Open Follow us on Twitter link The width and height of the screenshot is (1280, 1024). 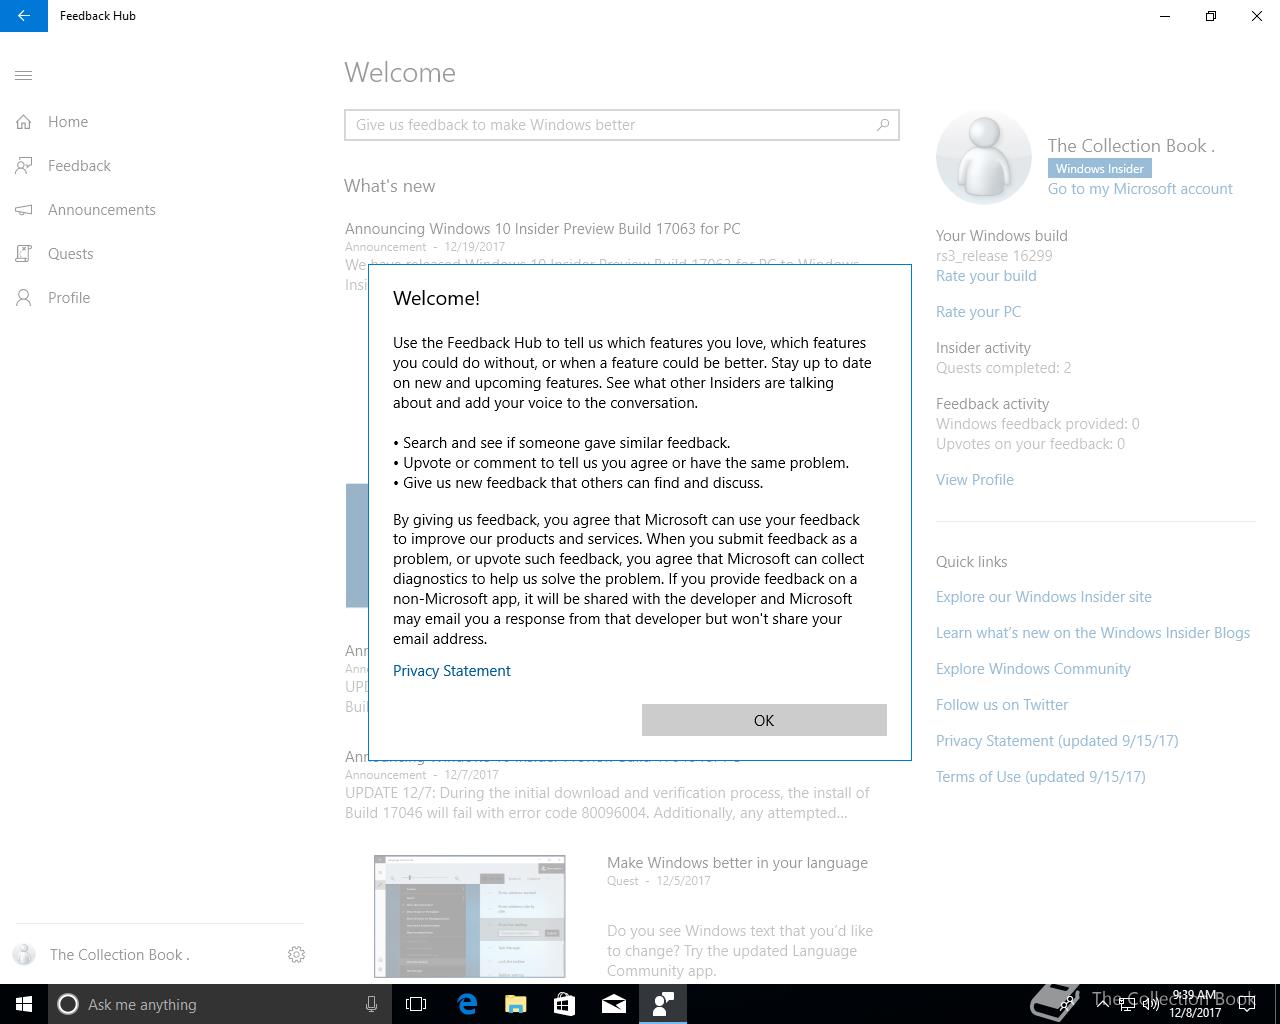[1002, 705]
